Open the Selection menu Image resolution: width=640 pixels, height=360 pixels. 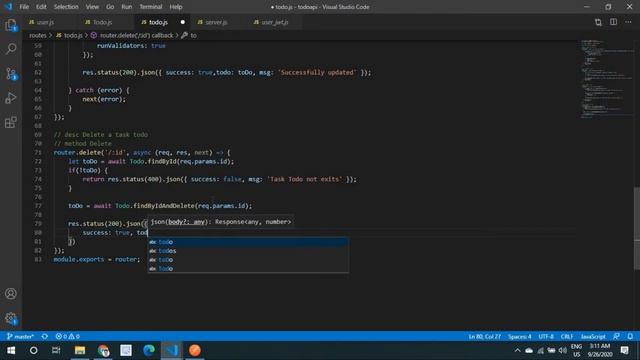[x=66, y=7]
